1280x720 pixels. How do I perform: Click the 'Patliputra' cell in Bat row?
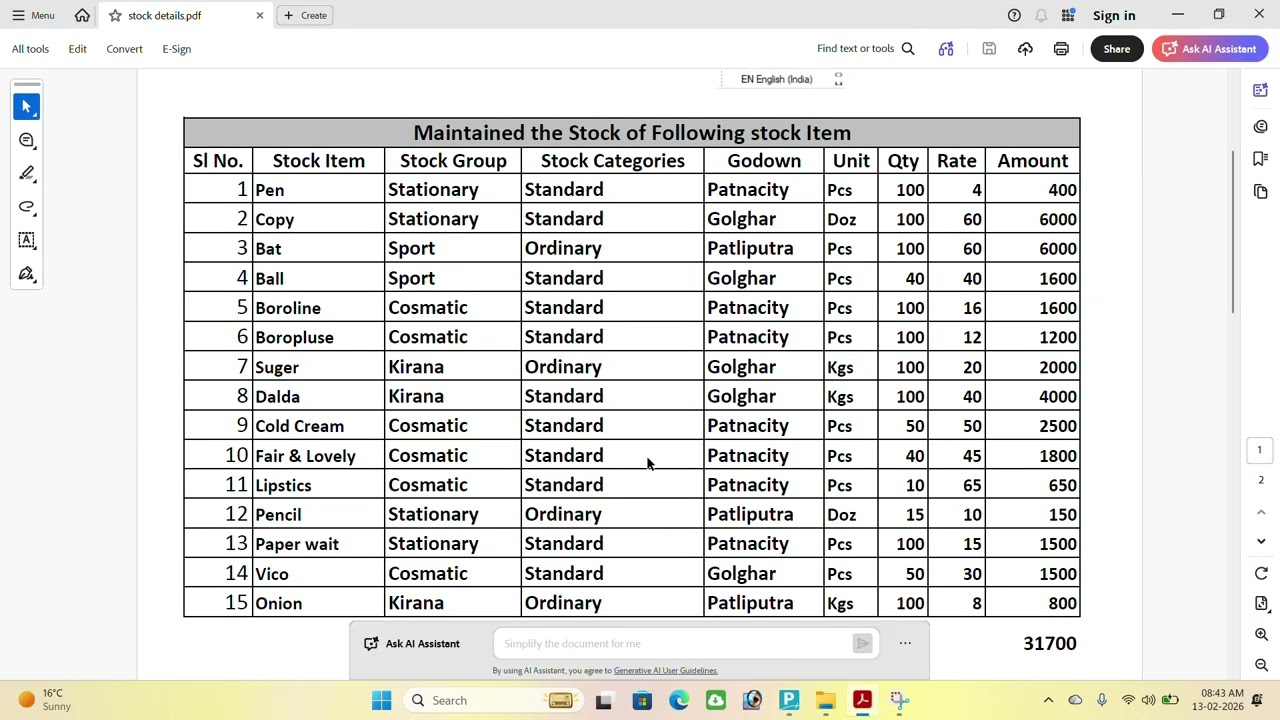(763, 249)
